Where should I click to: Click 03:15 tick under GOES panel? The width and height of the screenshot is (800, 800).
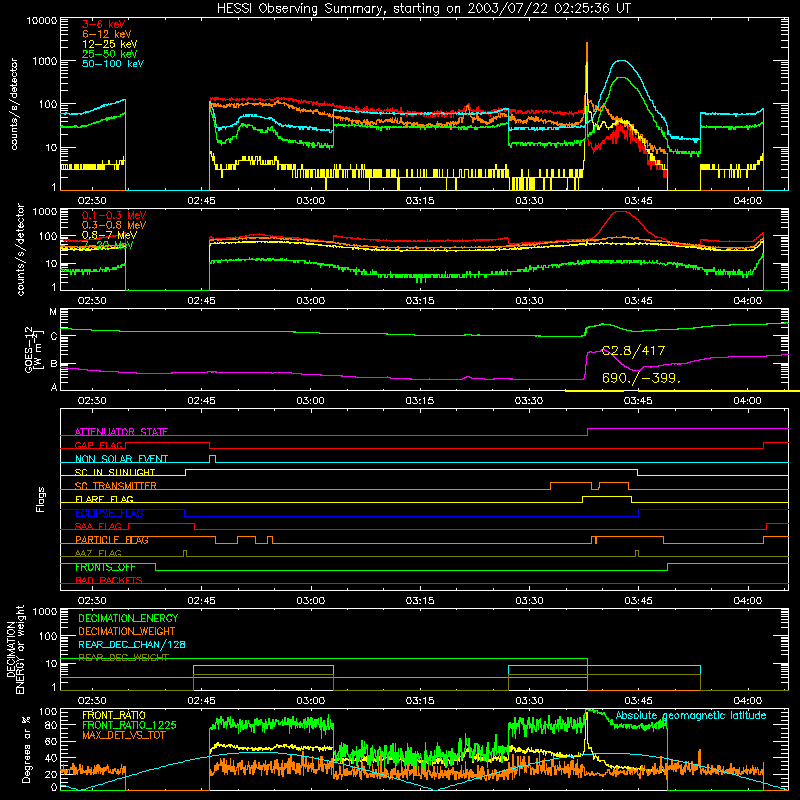[420, 401]
